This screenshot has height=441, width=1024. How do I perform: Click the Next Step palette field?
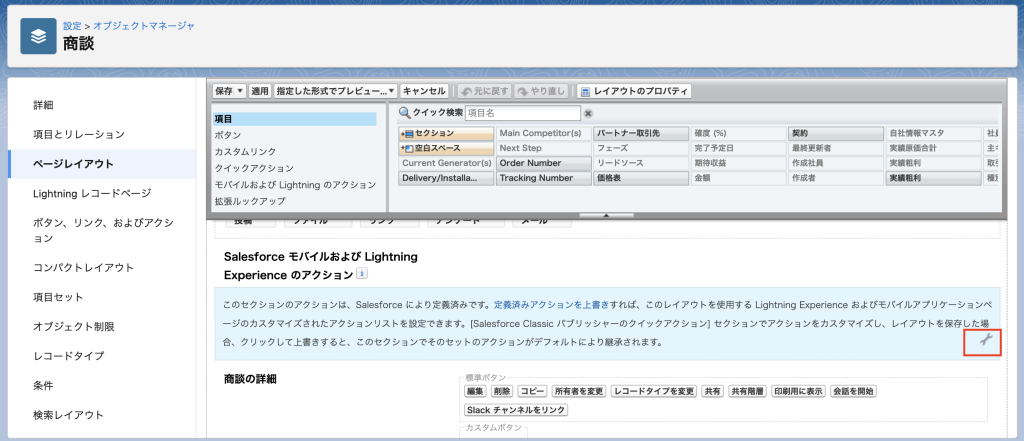tap(543, 148)
